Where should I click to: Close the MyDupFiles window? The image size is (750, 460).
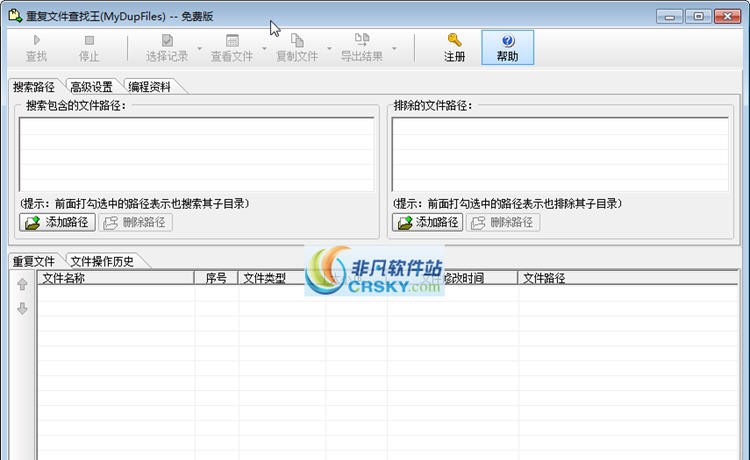tap(728, 16)
